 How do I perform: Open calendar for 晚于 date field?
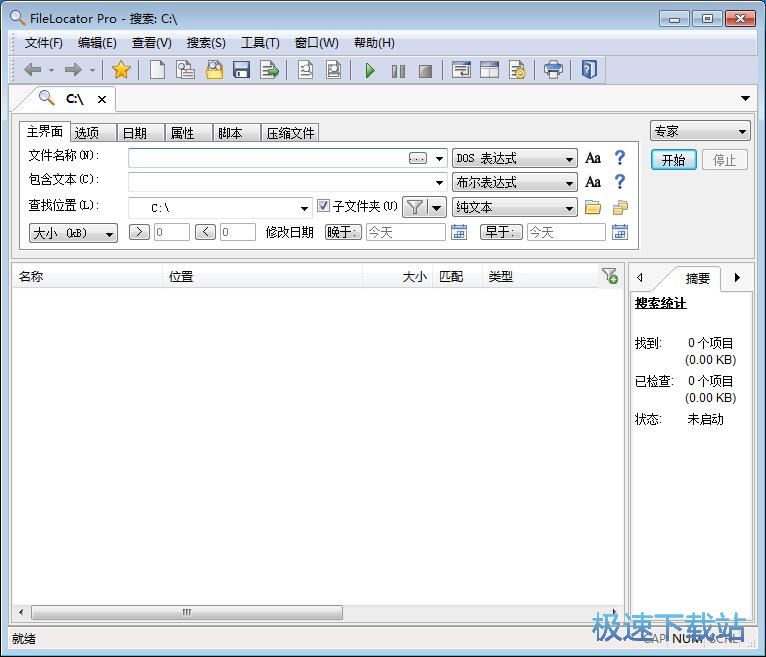click(x=459, y=232)
